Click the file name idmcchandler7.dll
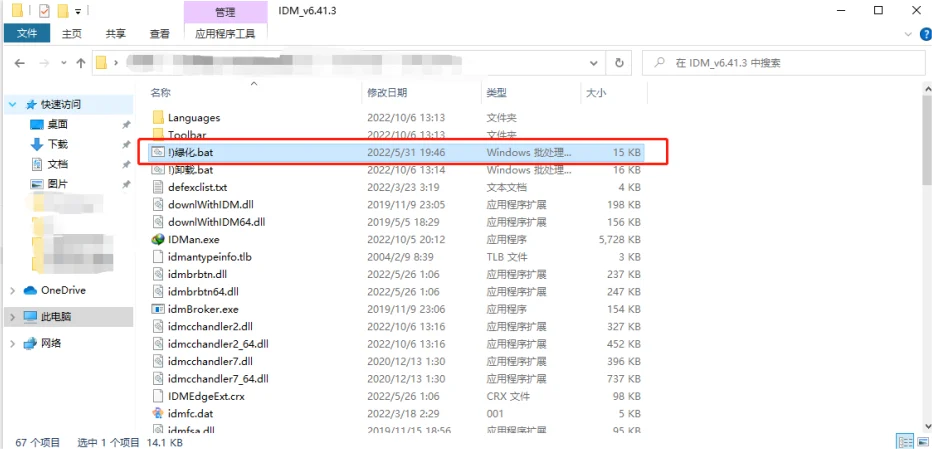The image size is (932, 449). click(210, 361)
